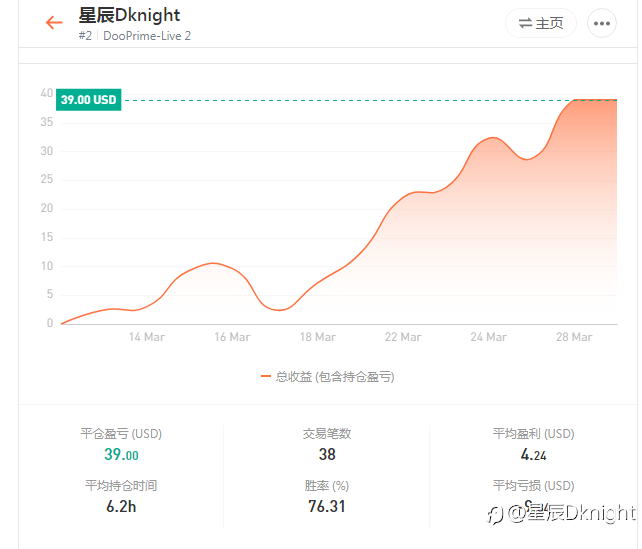Click the 星辰Dknight account title

pos(129,15)
